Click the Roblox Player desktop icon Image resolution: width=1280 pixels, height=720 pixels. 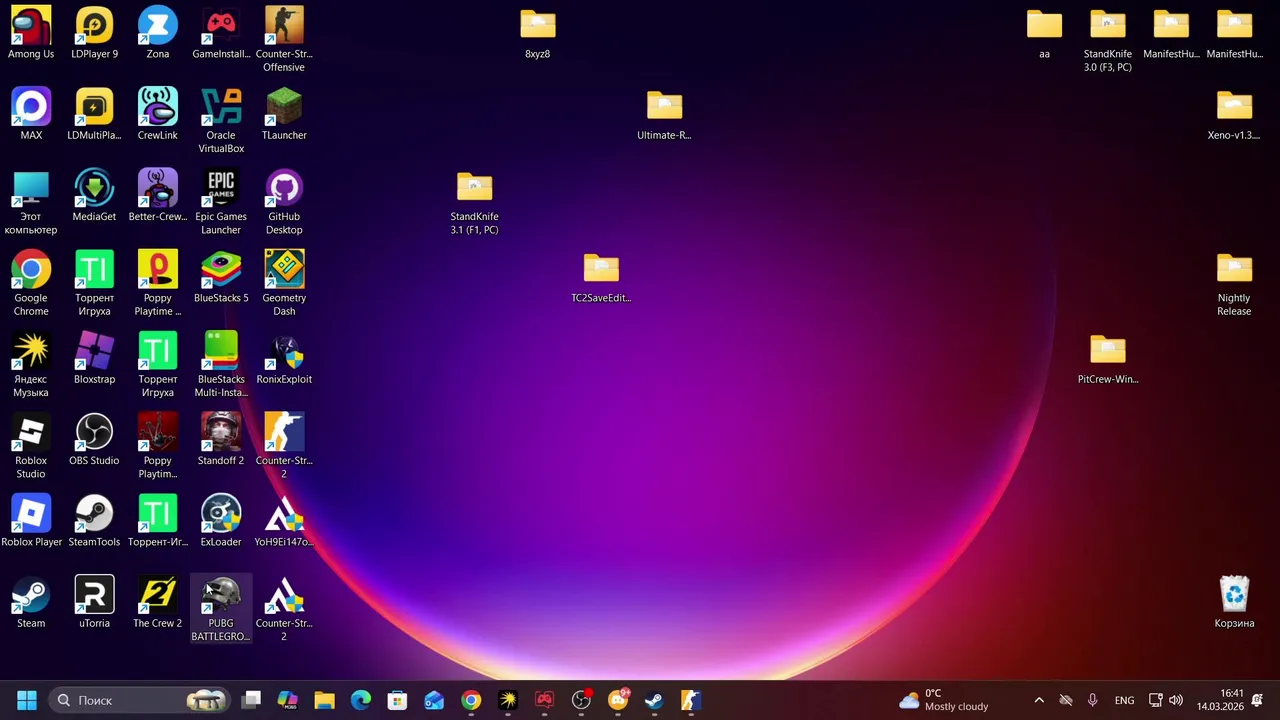tap(31, 522)
